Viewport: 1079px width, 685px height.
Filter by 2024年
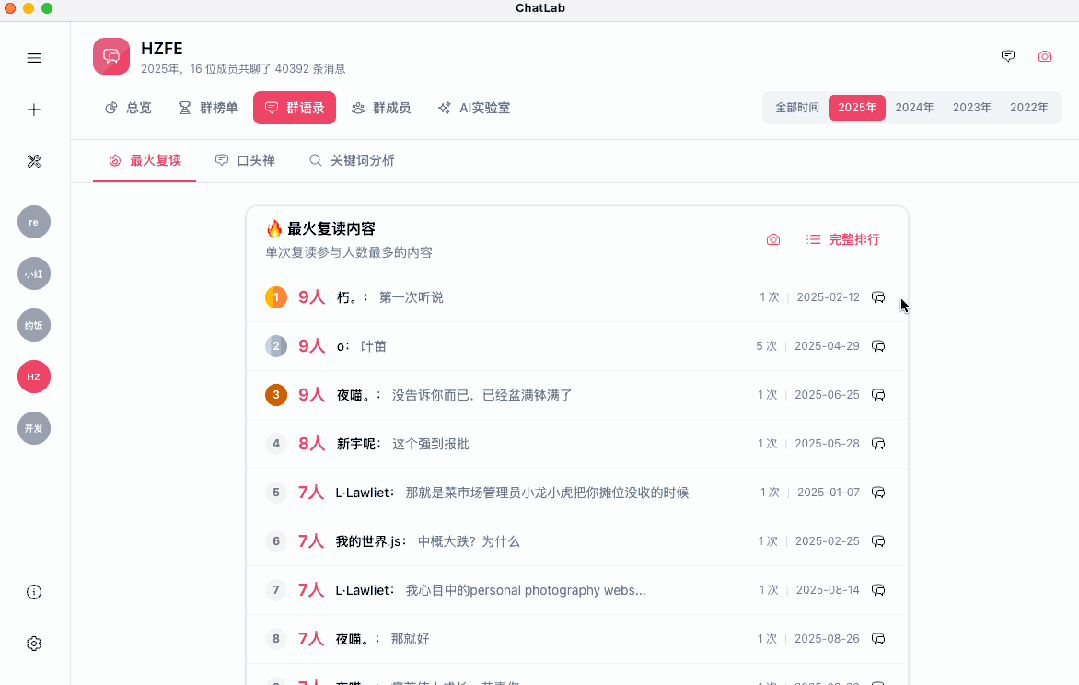[x=915, y=107]
